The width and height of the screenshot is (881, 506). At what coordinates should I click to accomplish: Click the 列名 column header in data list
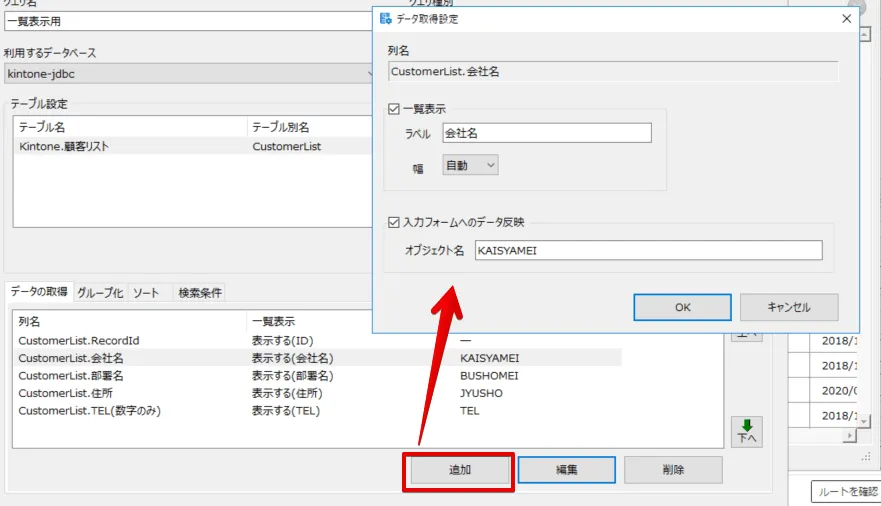pyautogui.click(x=130, y=321)
